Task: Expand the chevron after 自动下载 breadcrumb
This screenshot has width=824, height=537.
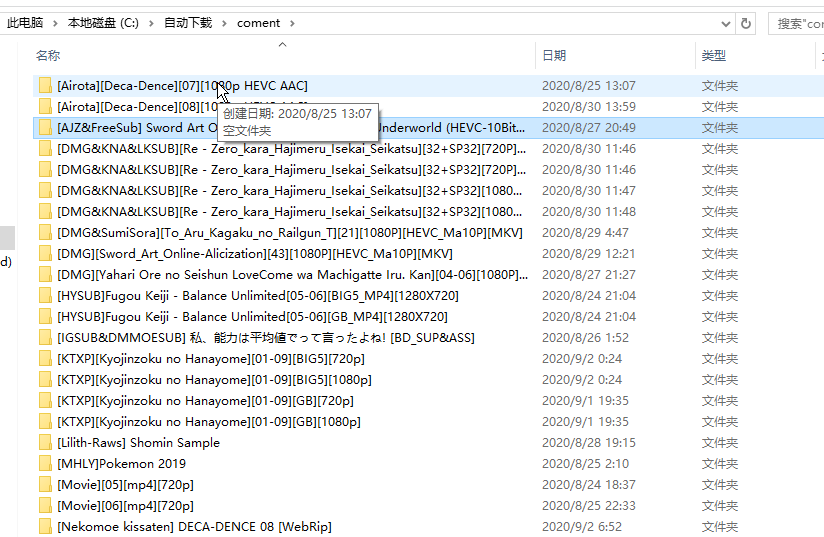Action: pos(226,23)
